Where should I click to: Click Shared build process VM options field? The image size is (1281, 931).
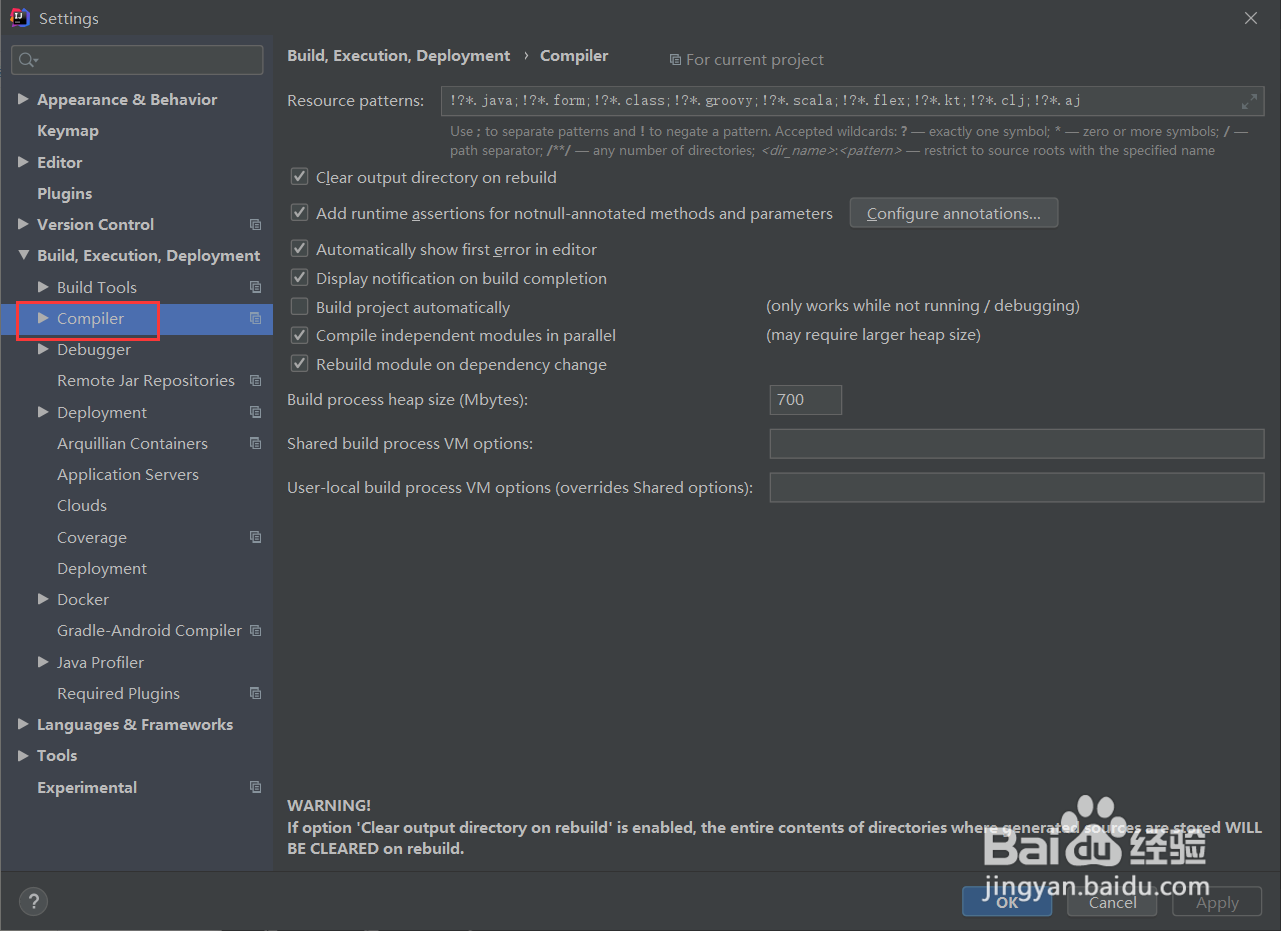tap(1017, 444)
